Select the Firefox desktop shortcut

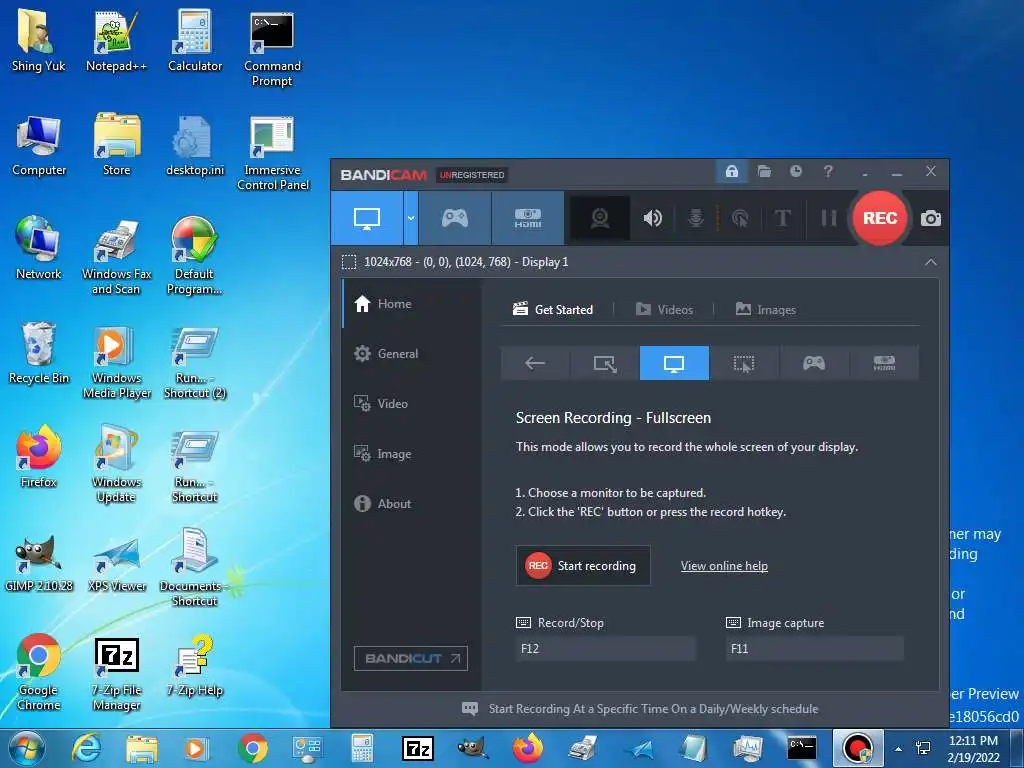[x=39, y=456]
